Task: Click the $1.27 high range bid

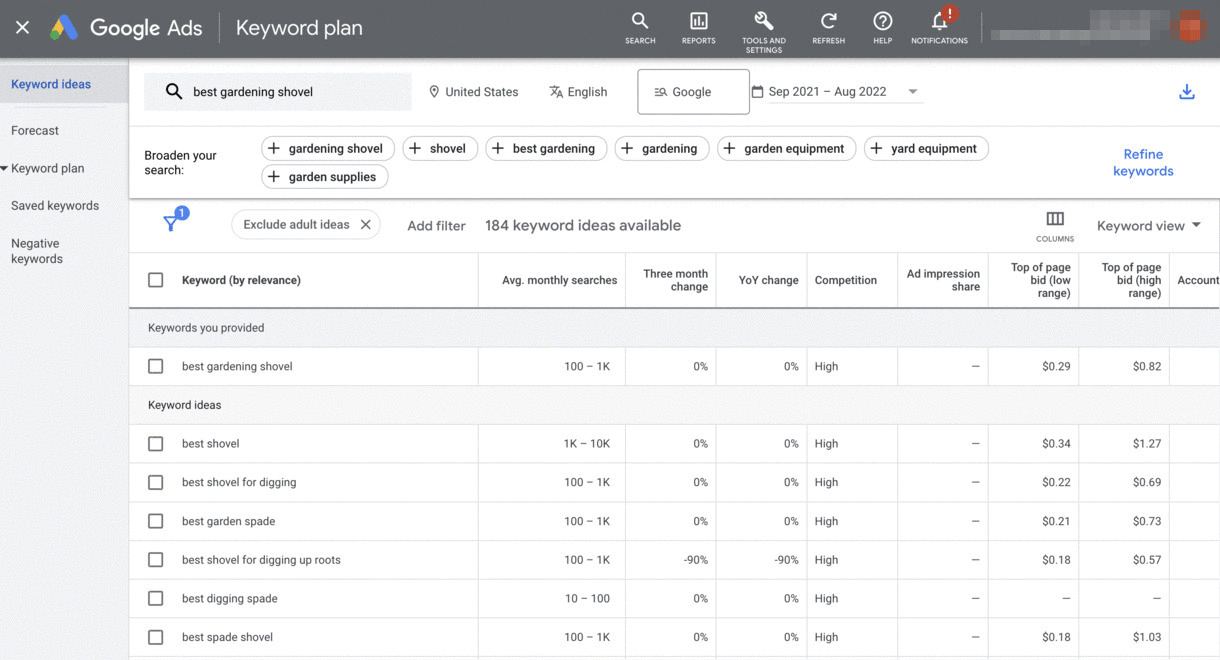Action: coord(1147,444)
